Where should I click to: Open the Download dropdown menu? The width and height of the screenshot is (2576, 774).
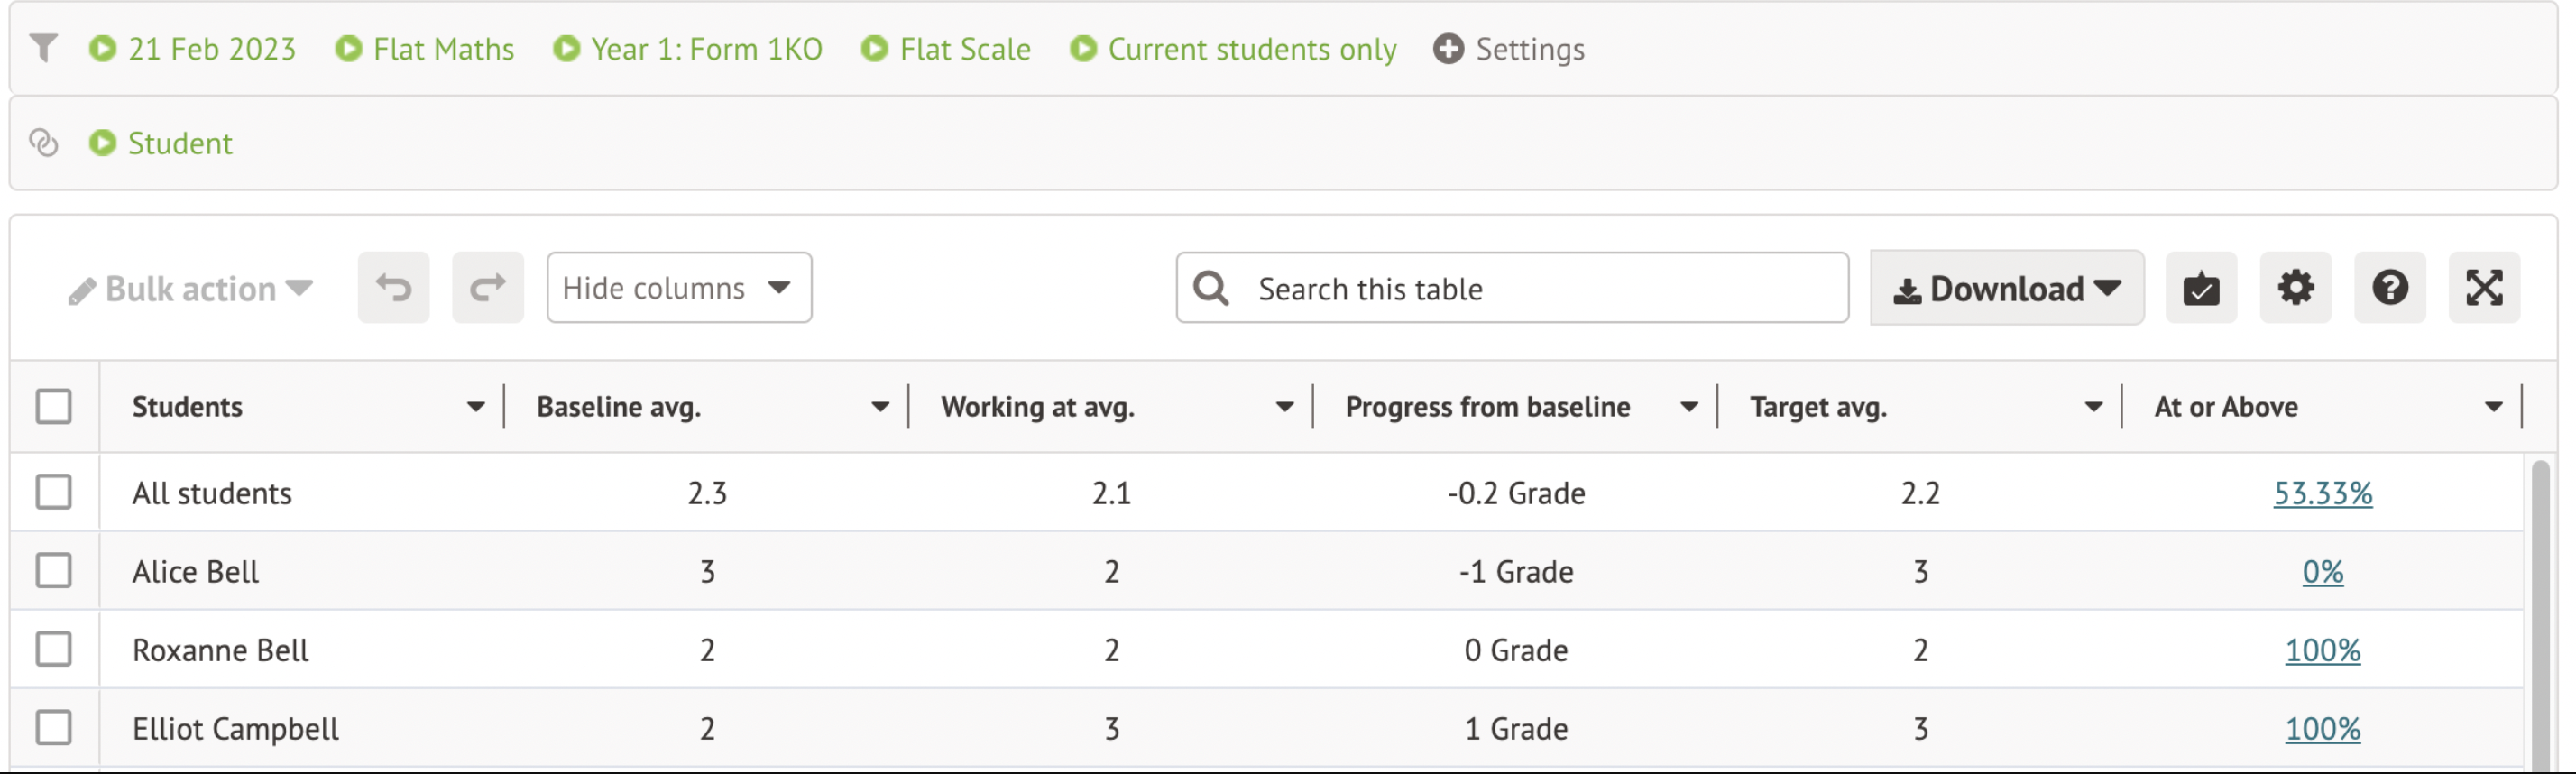point(2006,288)
